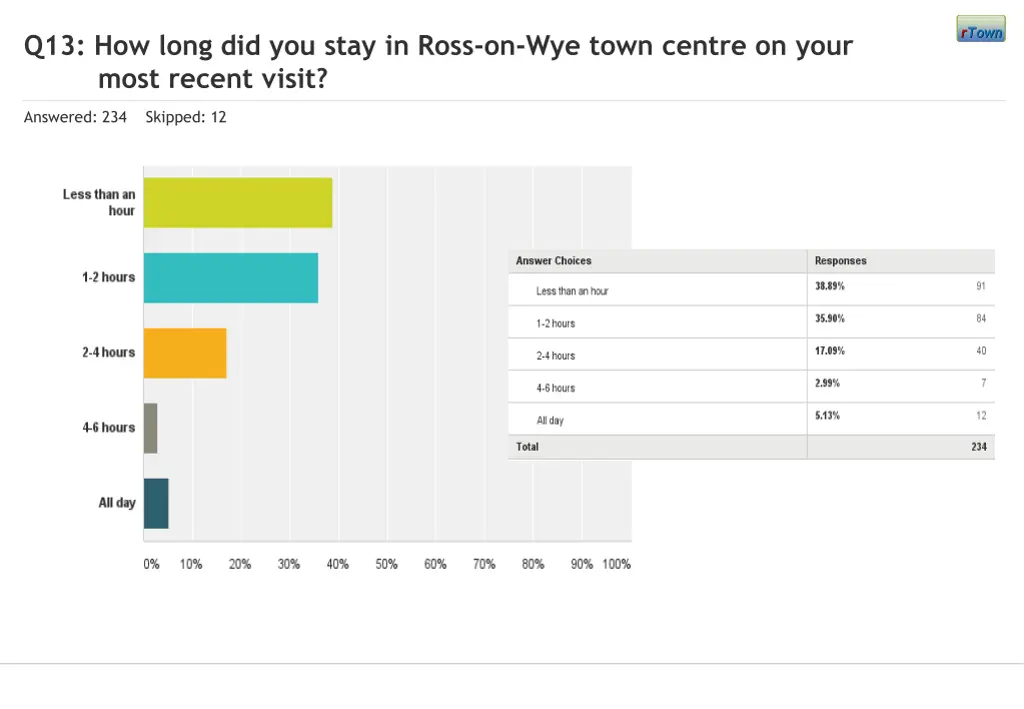Click the 'Skipped: 12' text

click(x=186, y=117)
